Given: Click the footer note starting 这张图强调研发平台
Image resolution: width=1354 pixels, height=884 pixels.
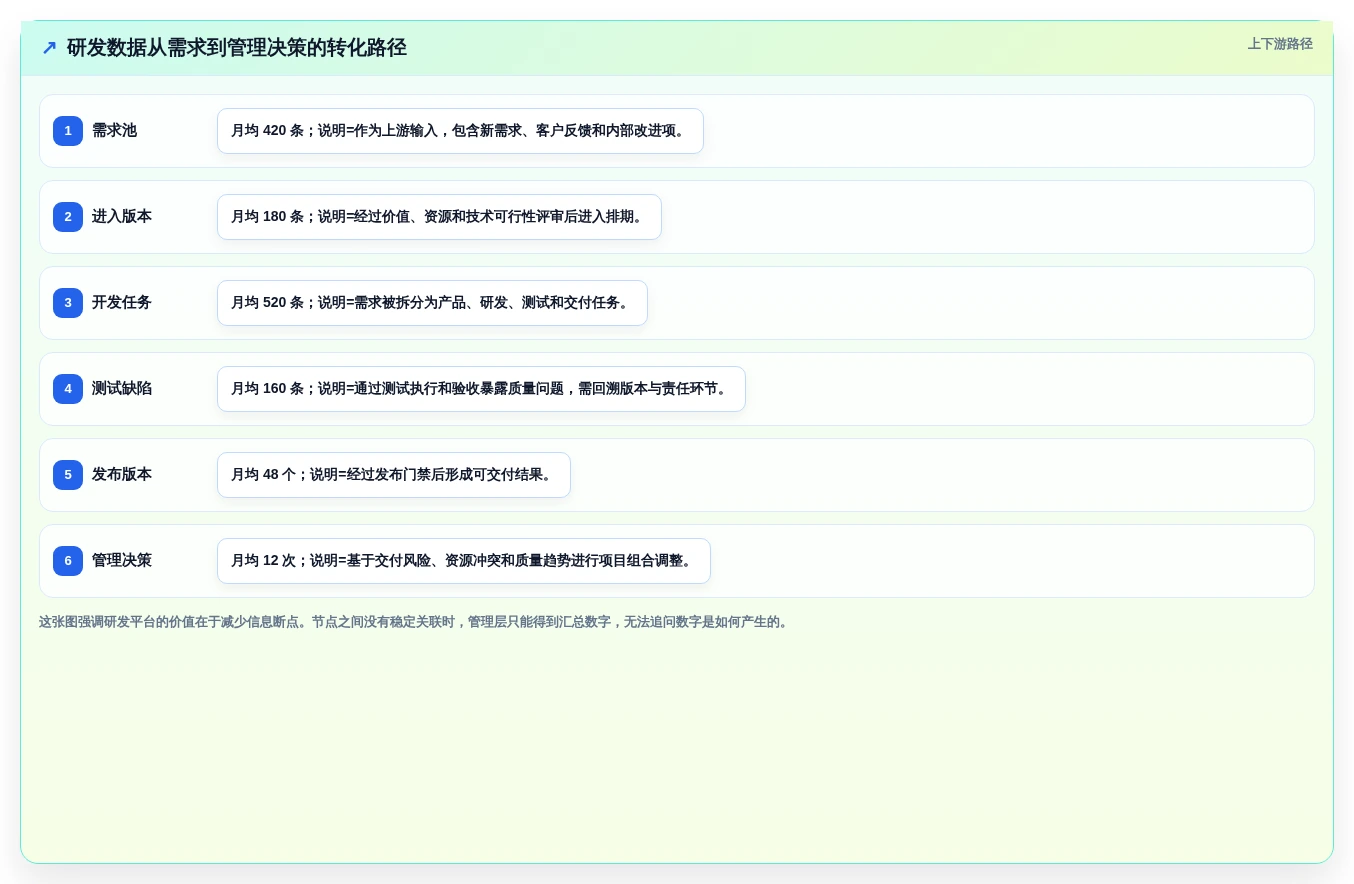Looking at the screenshot, I should tap(415, 622).
